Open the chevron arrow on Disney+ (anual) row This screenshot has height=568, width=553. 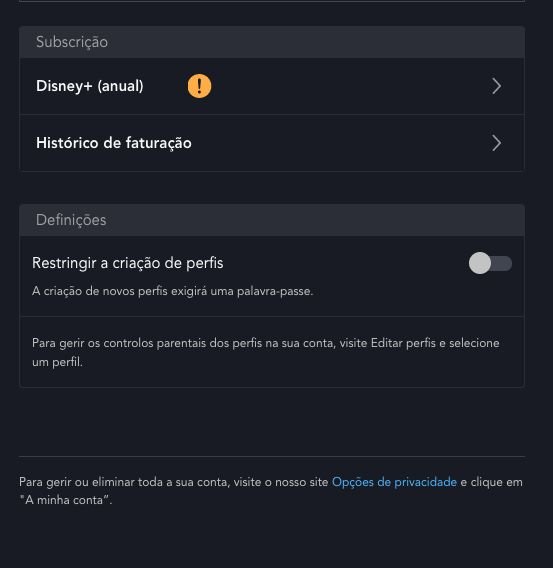click(497, 86)
